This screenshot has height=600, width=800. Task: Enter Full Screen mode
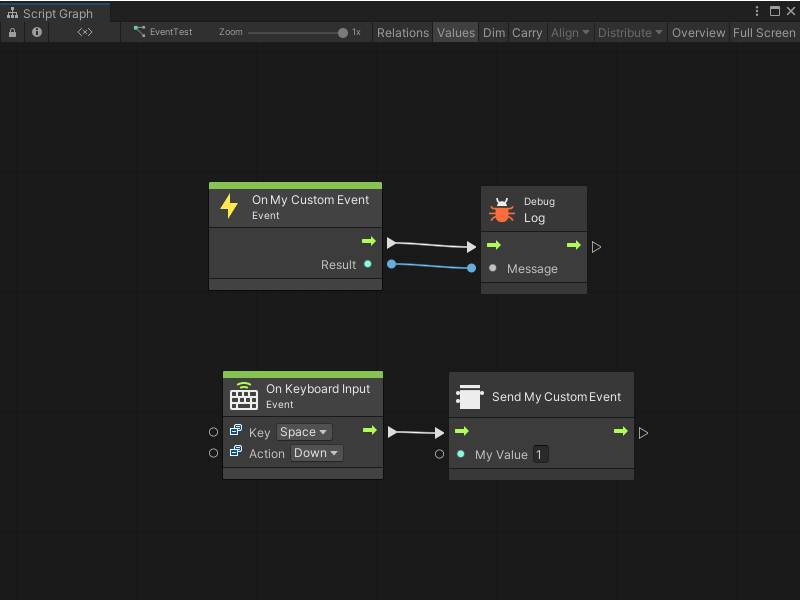pos(764,32)
